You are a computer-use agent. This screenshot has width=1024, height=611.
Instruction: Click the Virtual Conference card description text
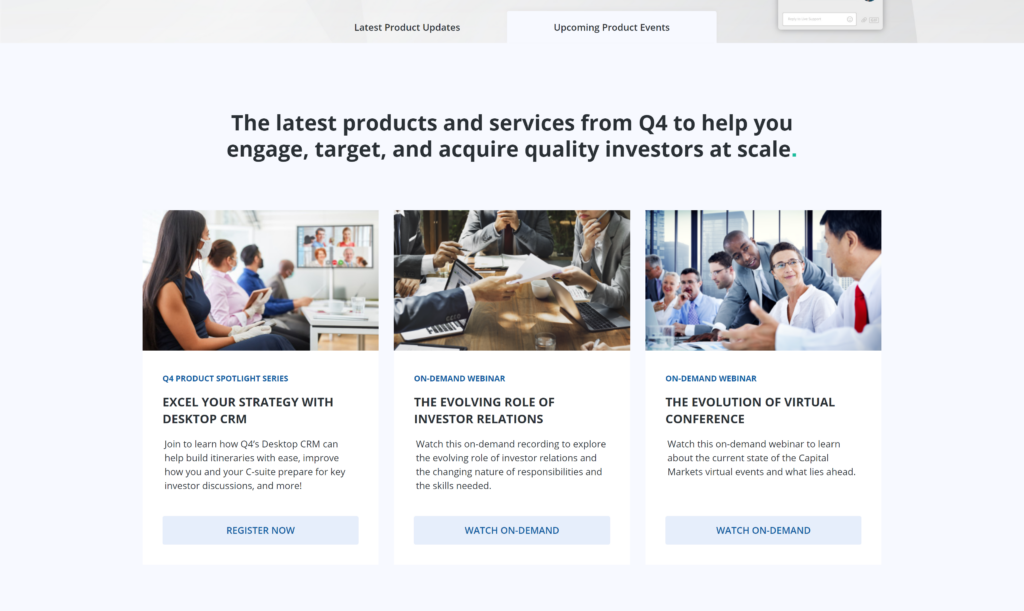pos(761,458)
